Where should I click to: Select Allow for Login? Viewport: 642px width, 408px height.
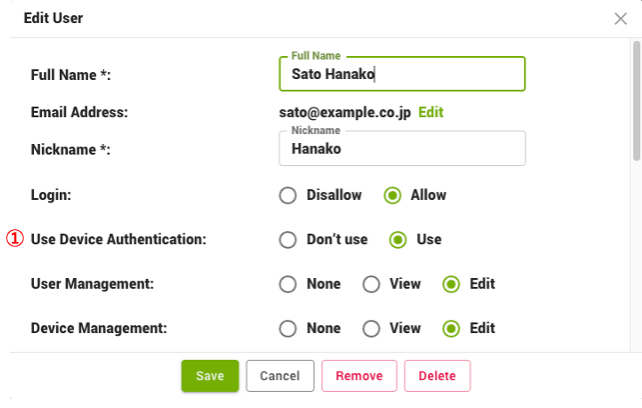(x=393, y=195)
